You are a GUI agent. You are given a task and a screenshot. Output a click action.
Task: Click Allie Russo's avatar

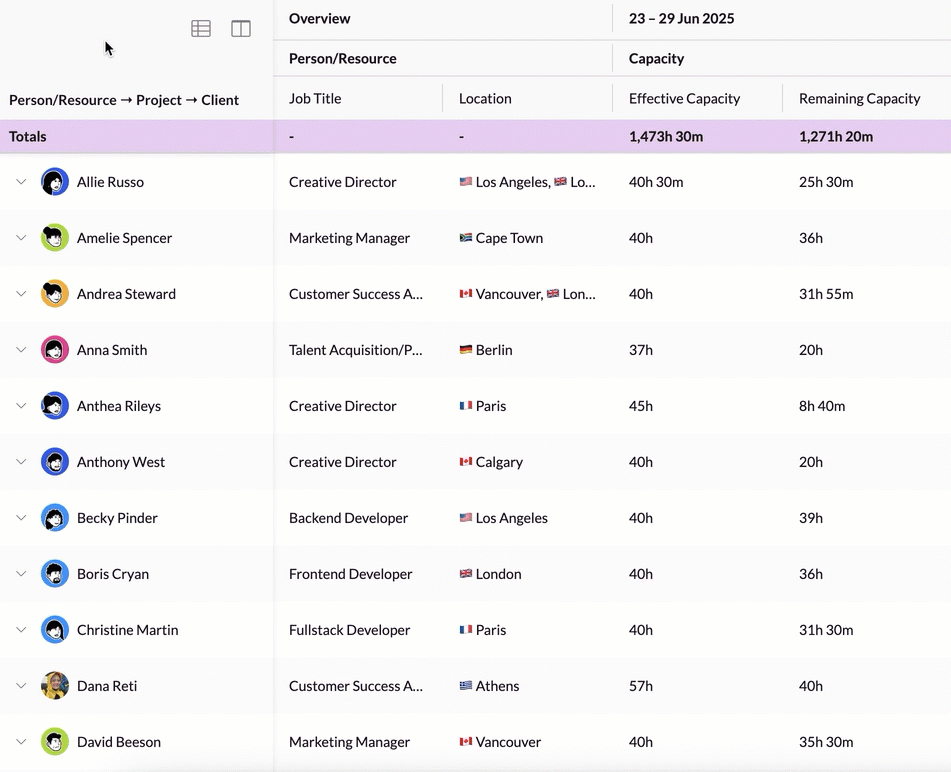point(55,182)
